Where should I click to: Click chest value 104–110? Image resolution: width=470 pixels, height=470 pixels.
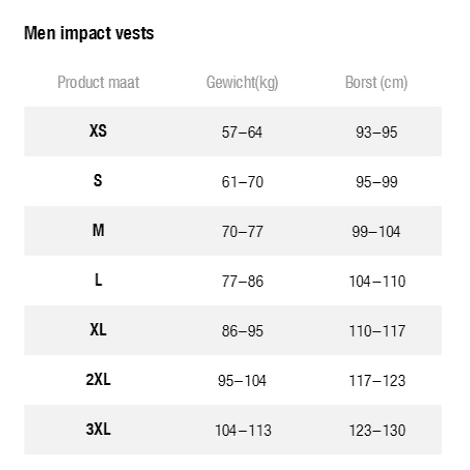[x=377, y=281]
